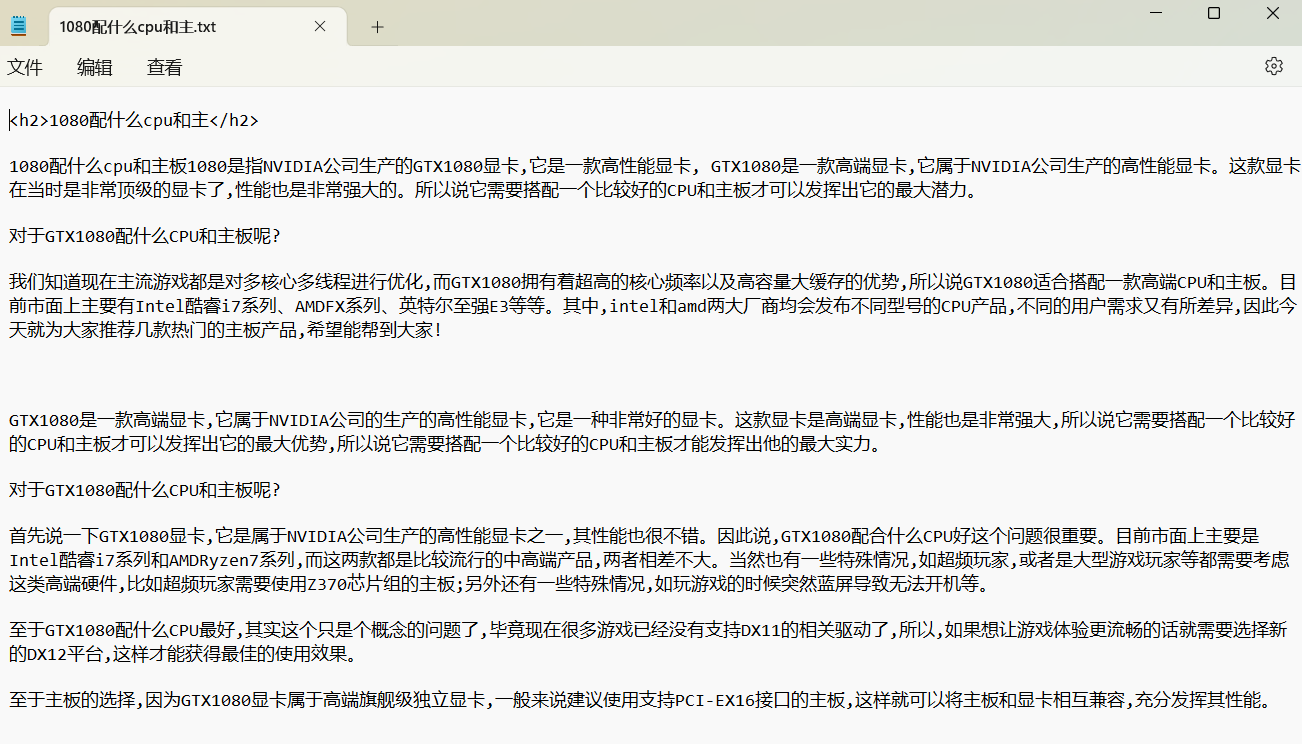Click paragraph starting "至于GTX1080配什么CPU最好"
Screen dimensions: 1302x744
(648, 642)
